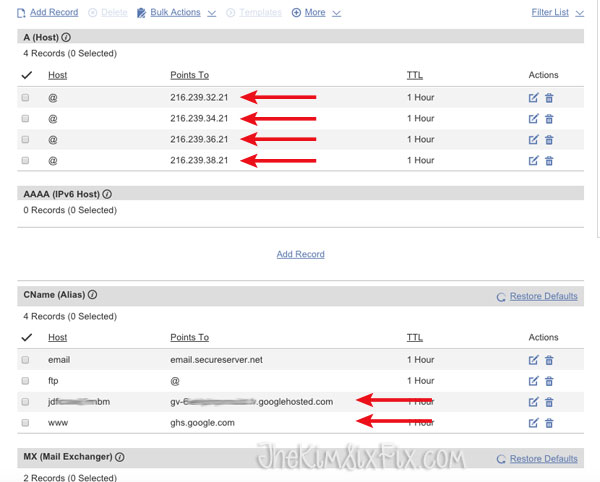Edit the email CName record

533,360
